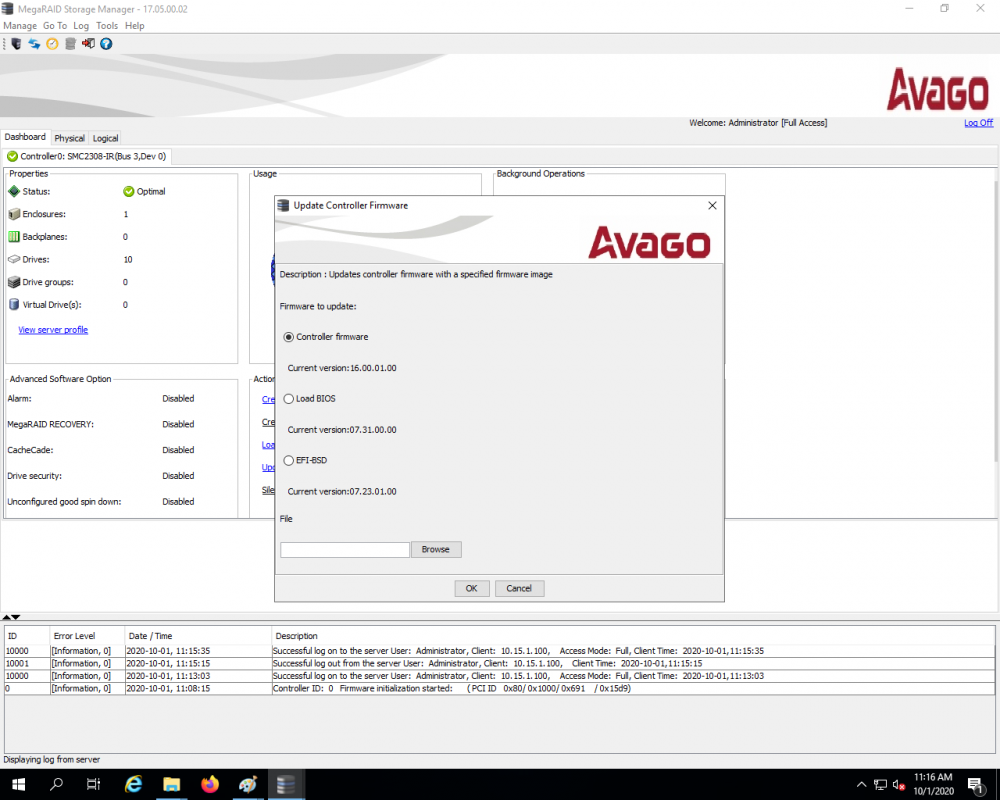1000x800 pixels.
Task: Select the Controller firmware radio button
Action: (289, 337)
